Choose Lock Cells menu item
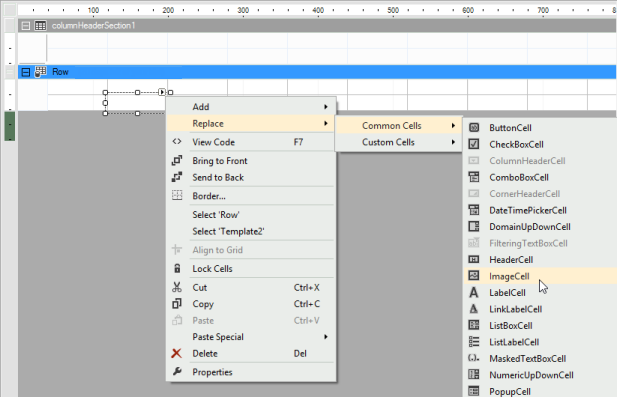 coord(252,269)
